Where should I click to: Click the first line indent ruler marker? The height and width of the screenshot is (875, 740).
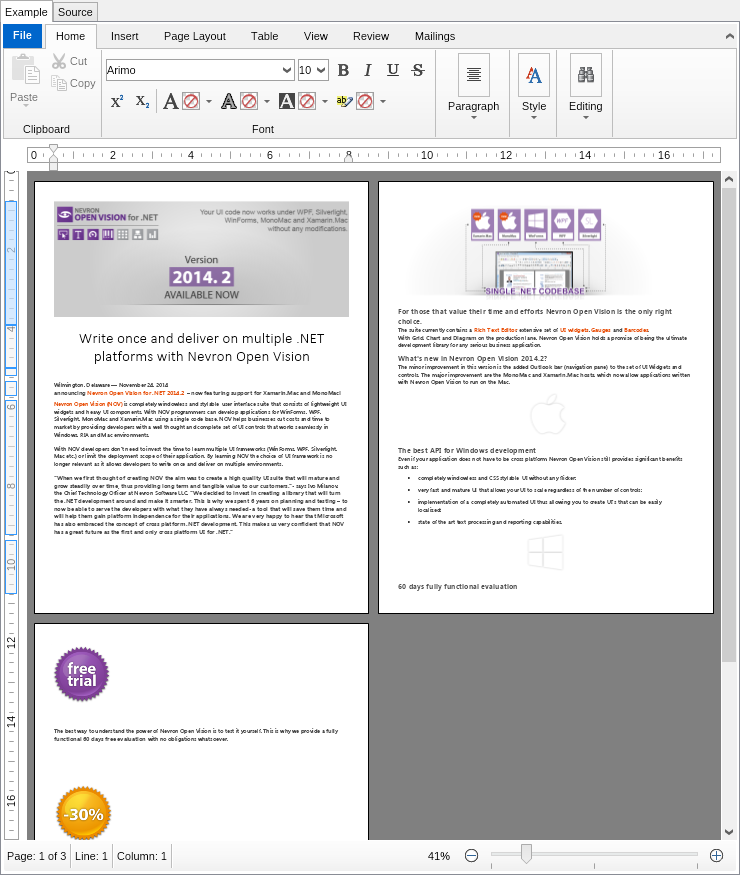tap(53, 150)
